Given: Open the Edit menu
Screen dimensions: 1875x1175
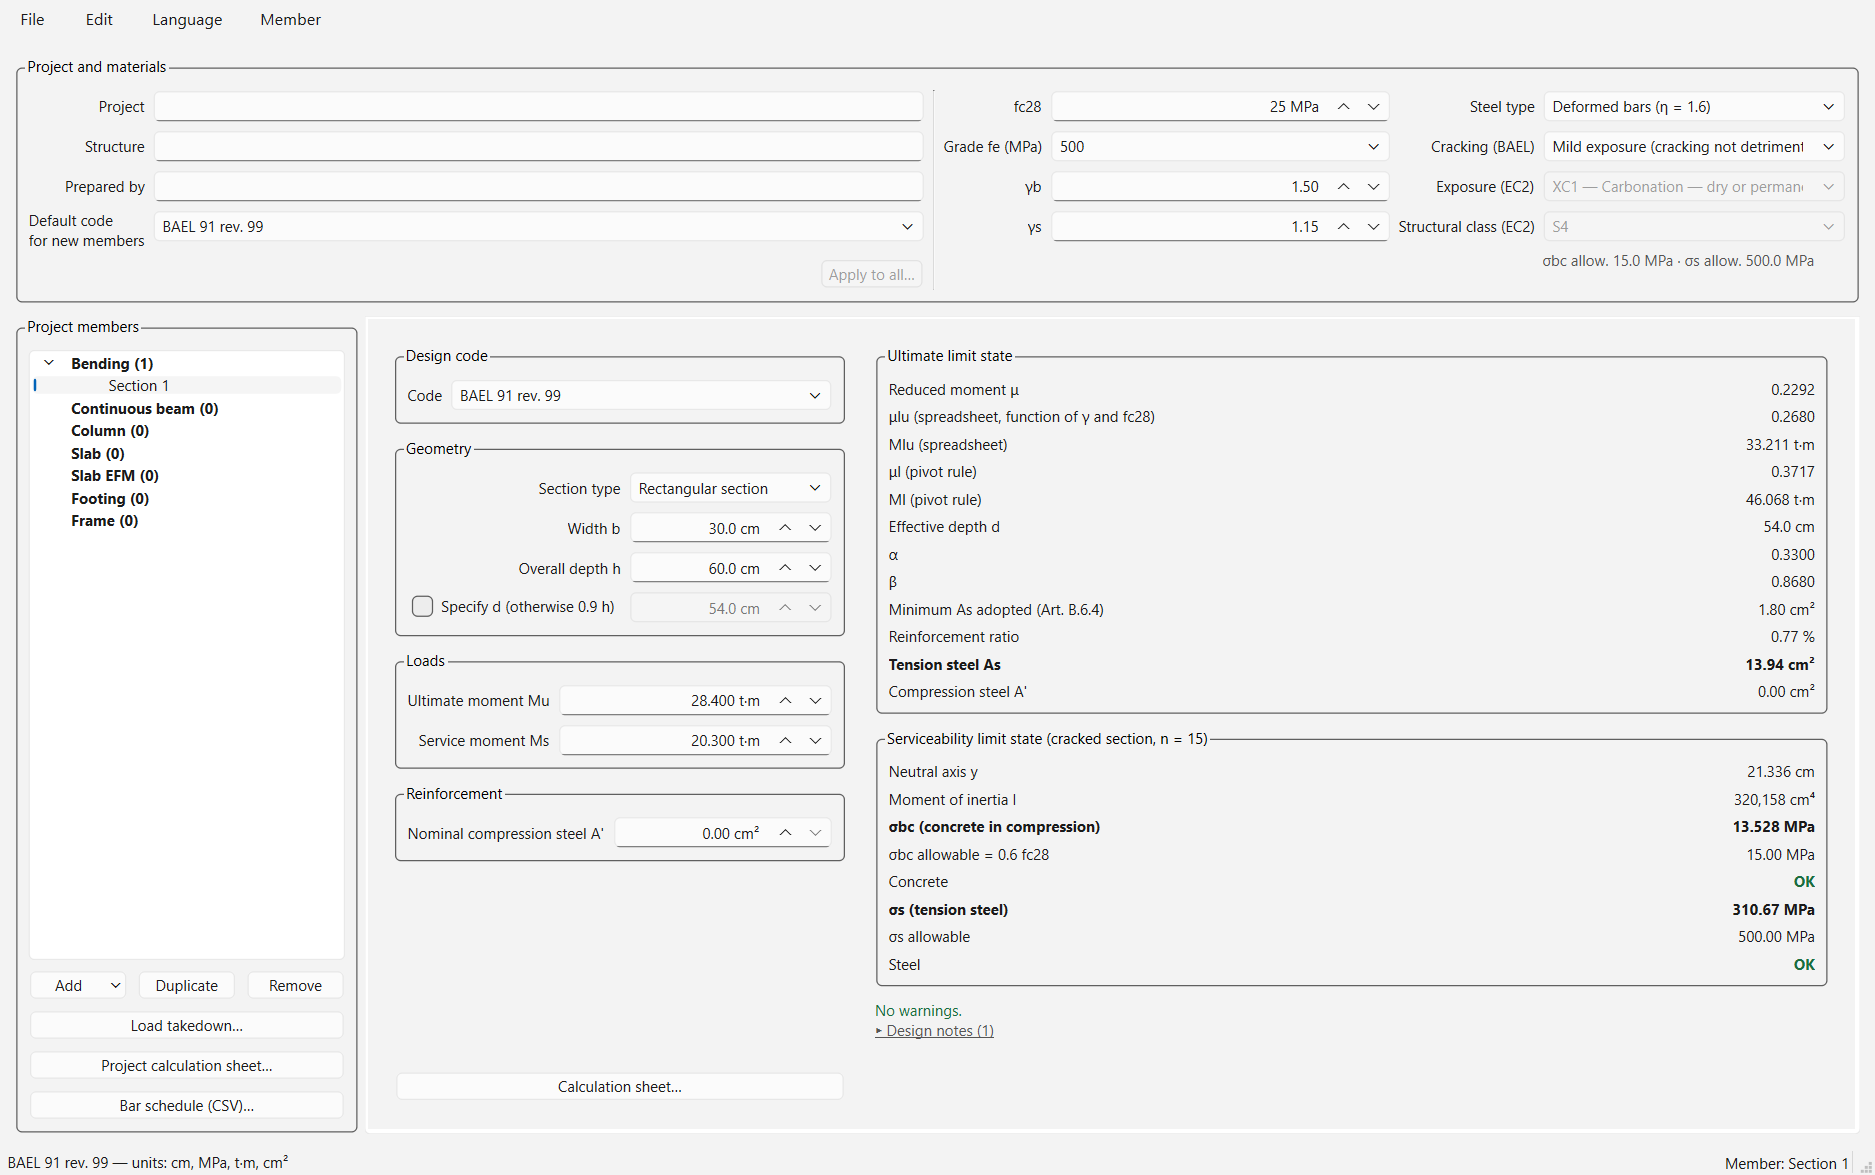Looking at the screenshot, I should (x=99, y=20).
